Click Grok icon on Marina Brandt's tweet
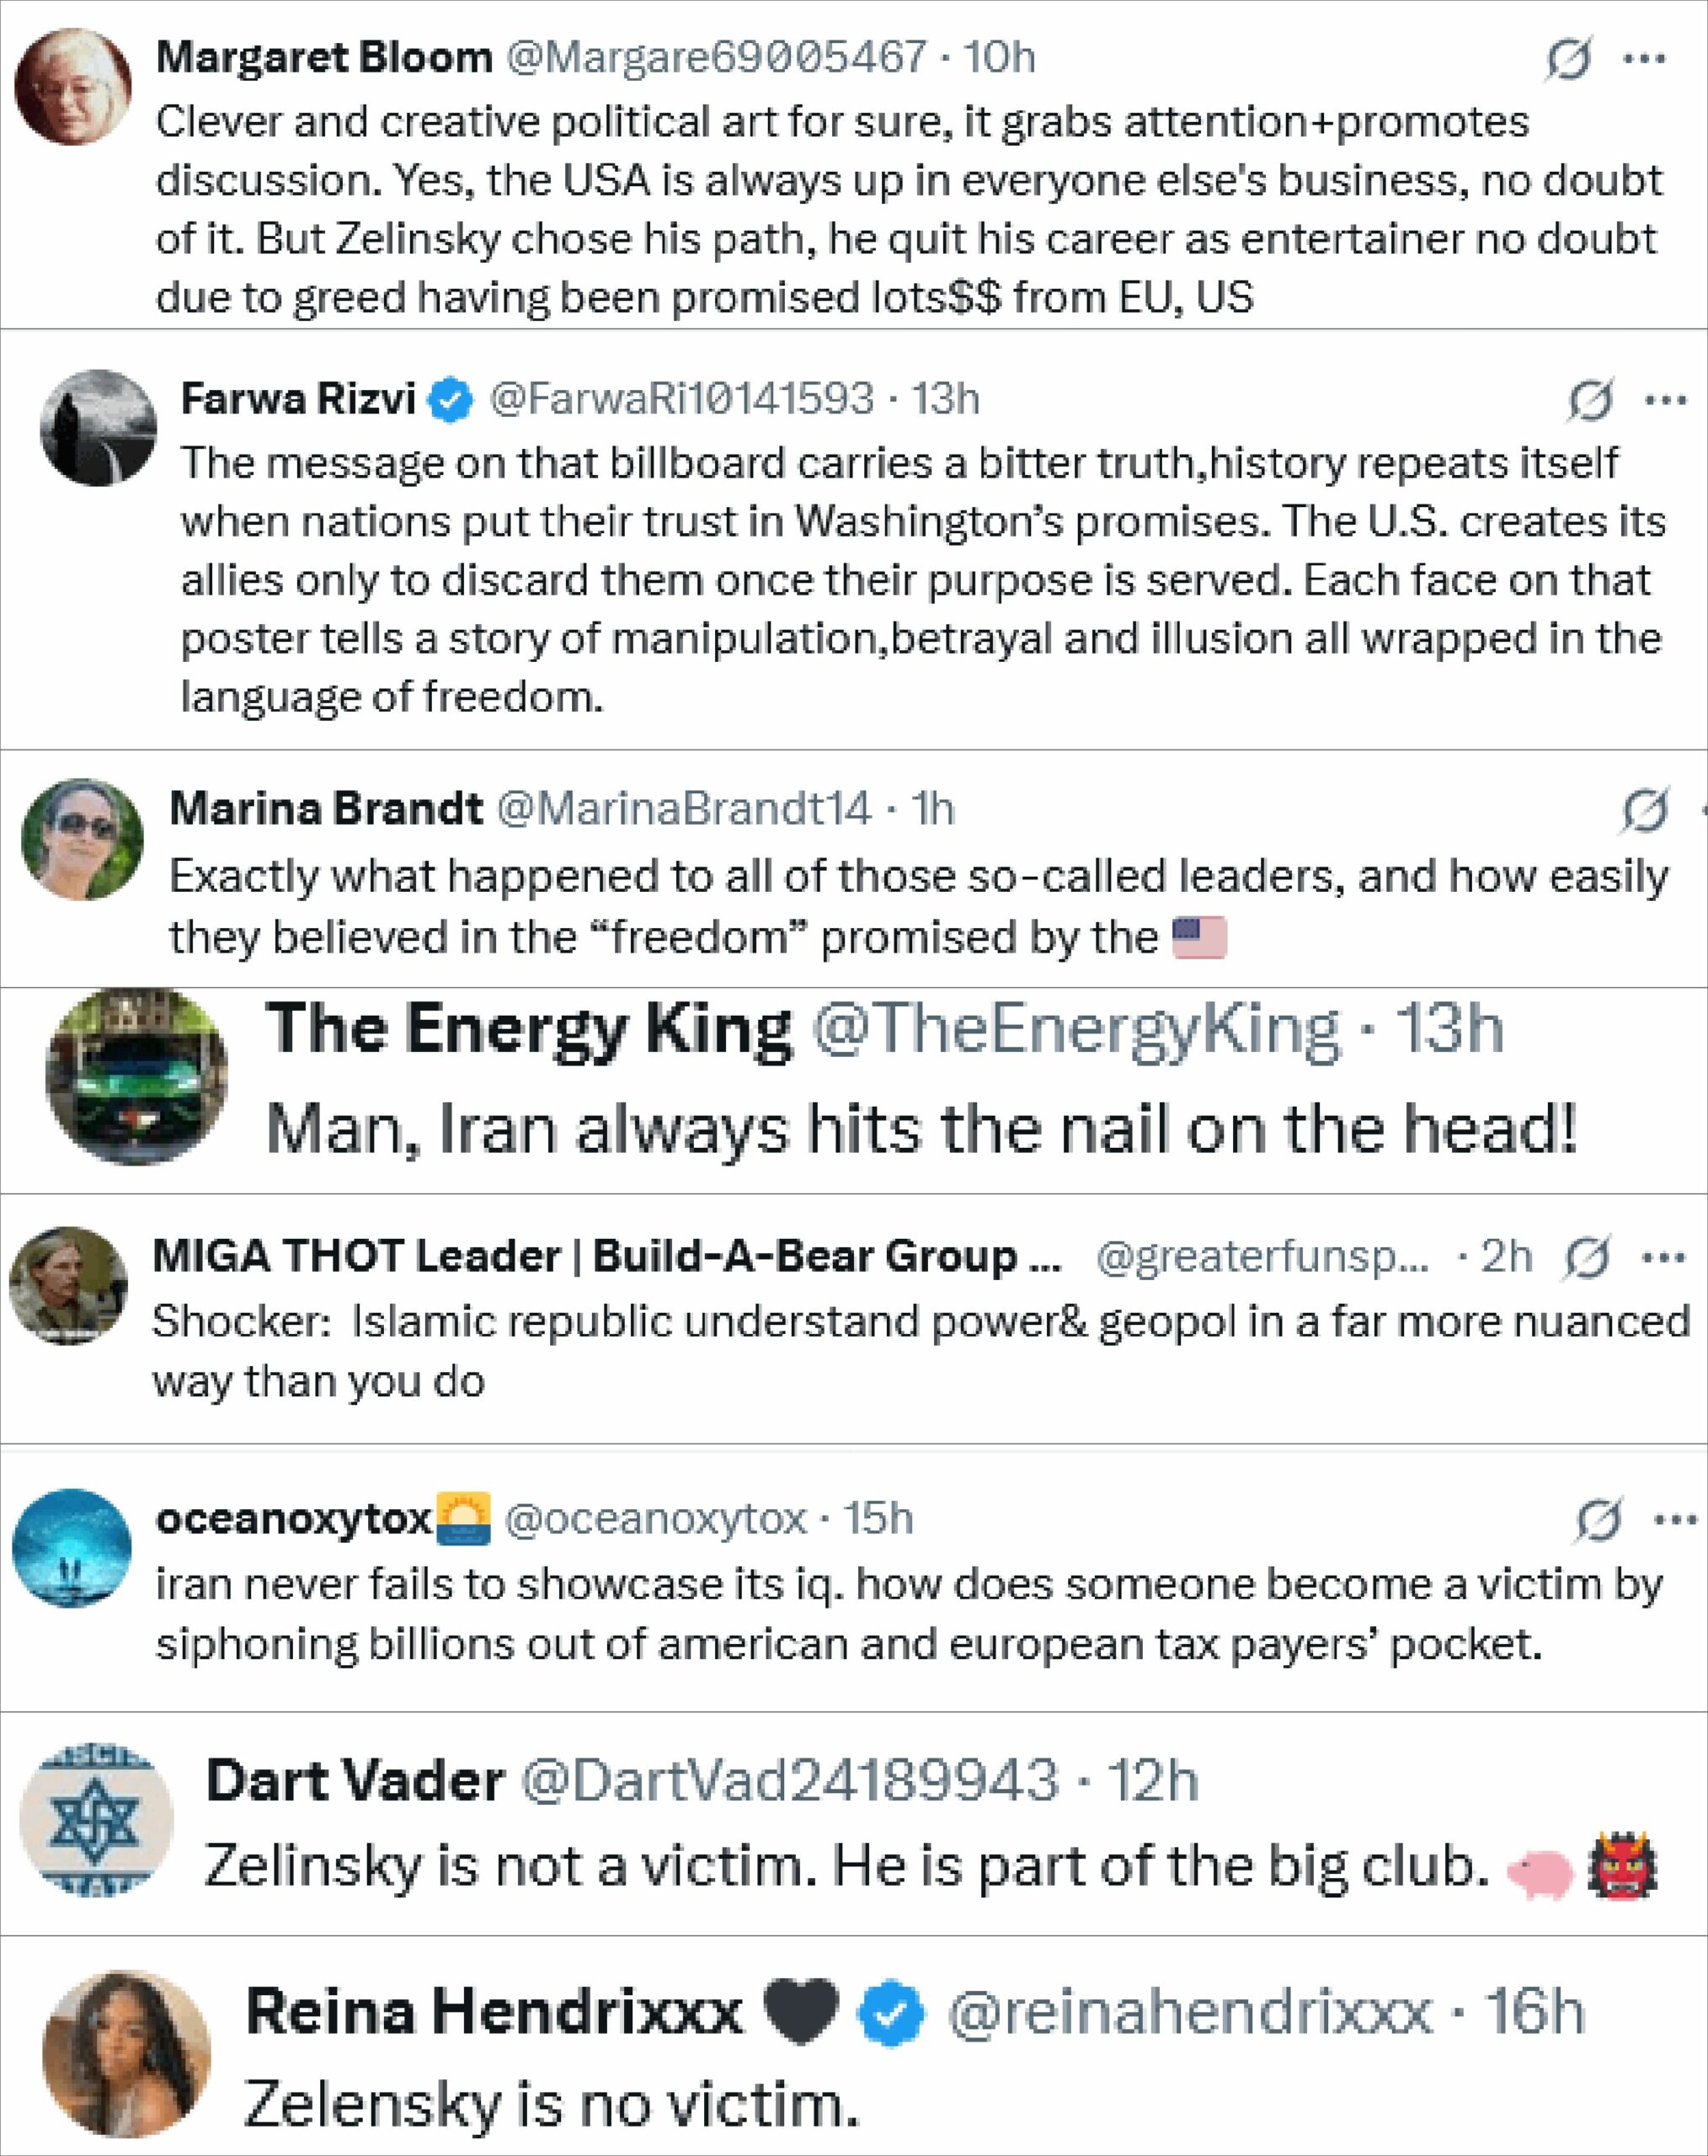The height and width of the screenshot is (2156, 1708). click(1645, 810)
